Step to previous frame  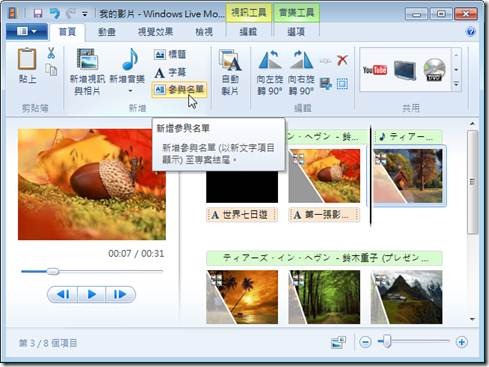pyautogui.click(x=63, y=294)
